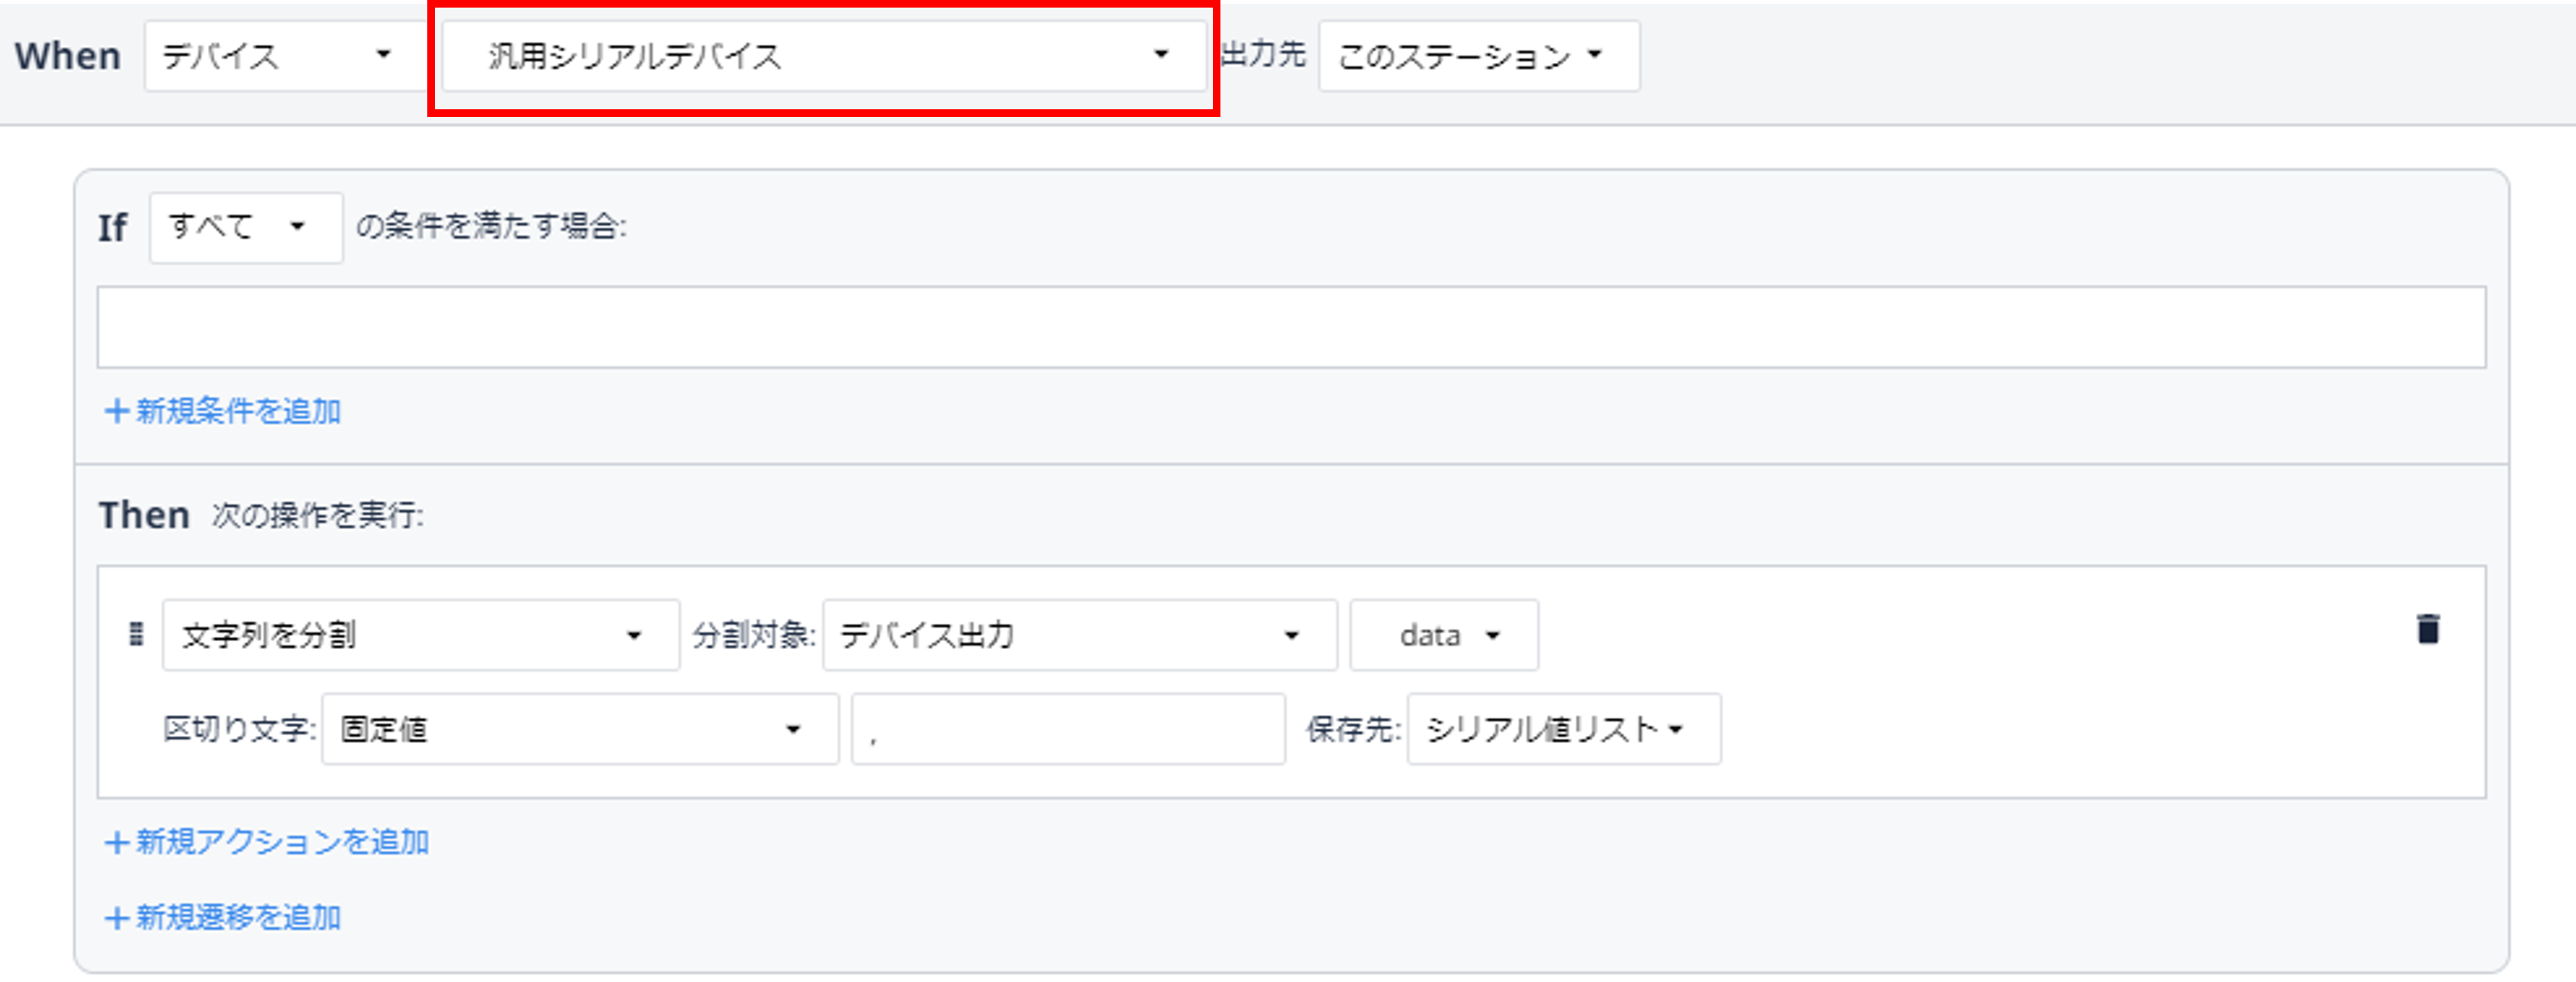Viewport: 2576px width, 982px height.
Task: Click the When heading
Action: pos(67,56)
